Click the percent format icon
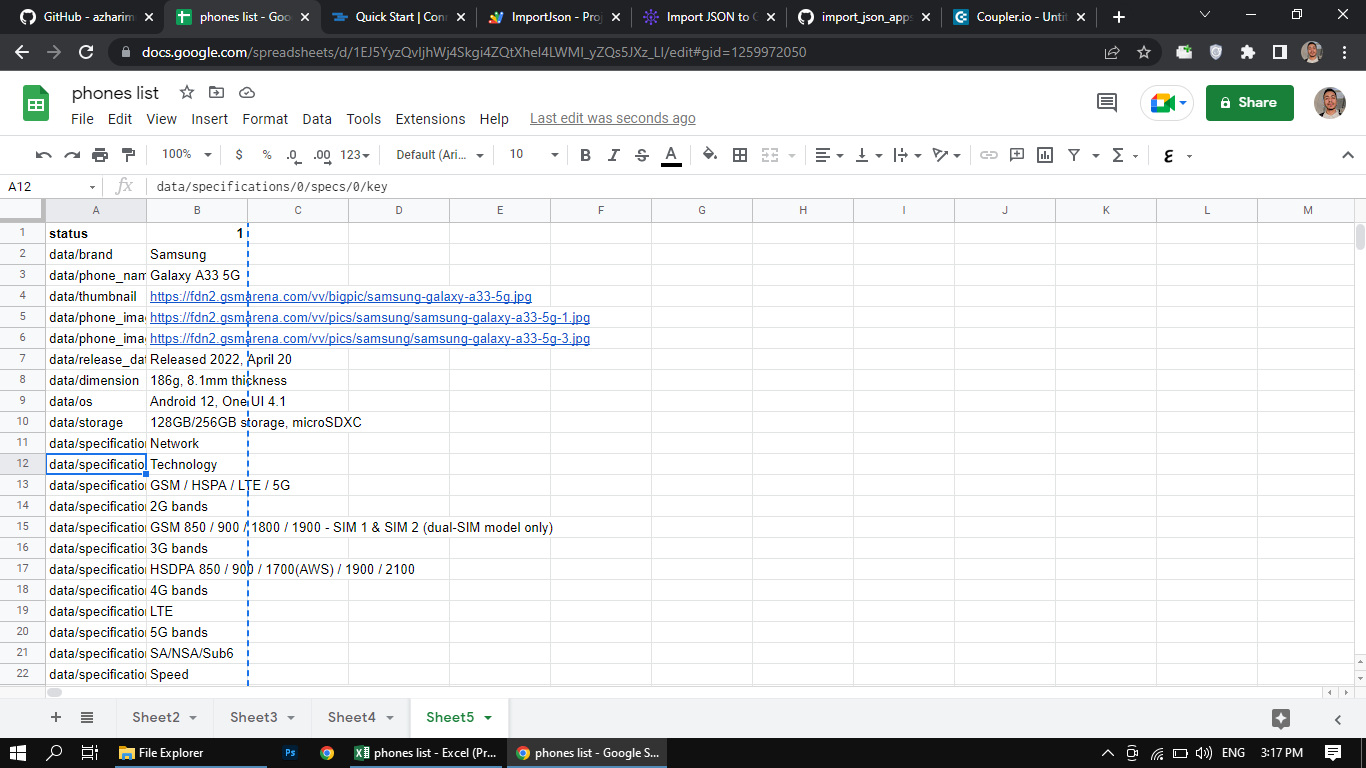 [x=265, y=155]
